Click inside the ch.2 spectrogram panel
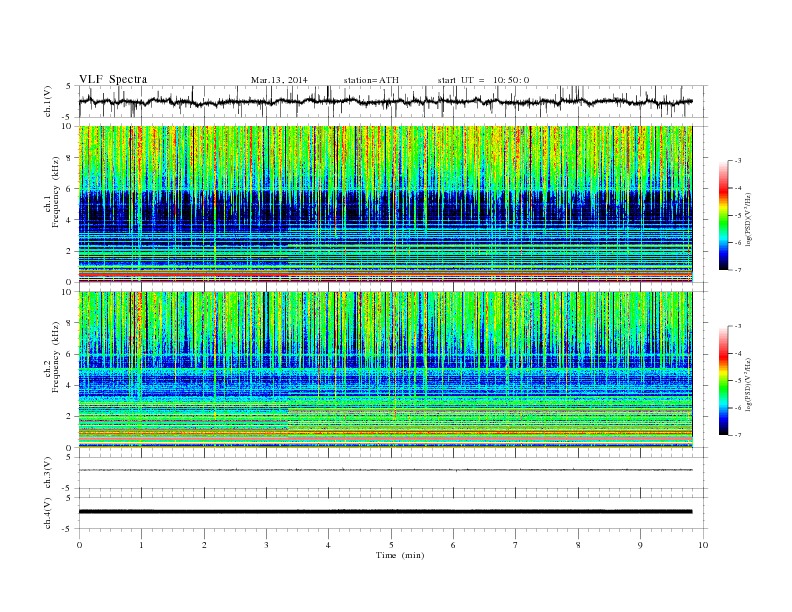 click(x=385, y=370)
